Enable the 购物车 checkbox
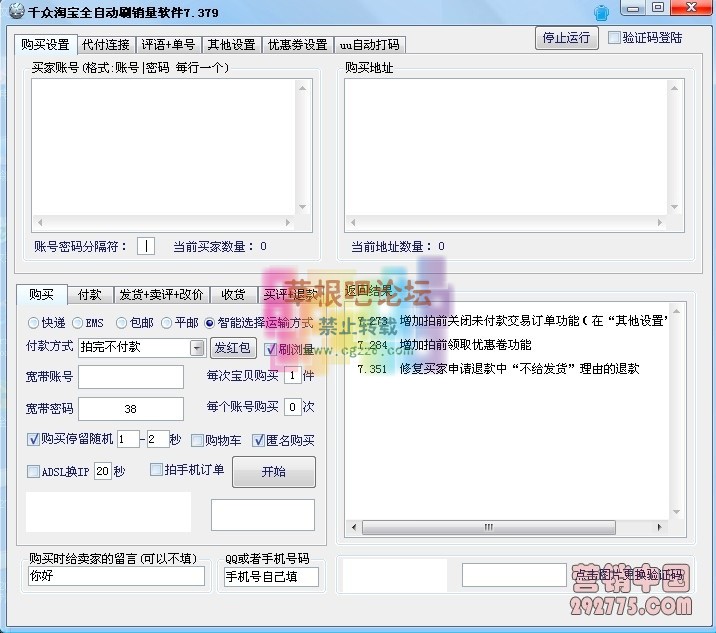This screenshot has width=716, height=633. (197, 440)
